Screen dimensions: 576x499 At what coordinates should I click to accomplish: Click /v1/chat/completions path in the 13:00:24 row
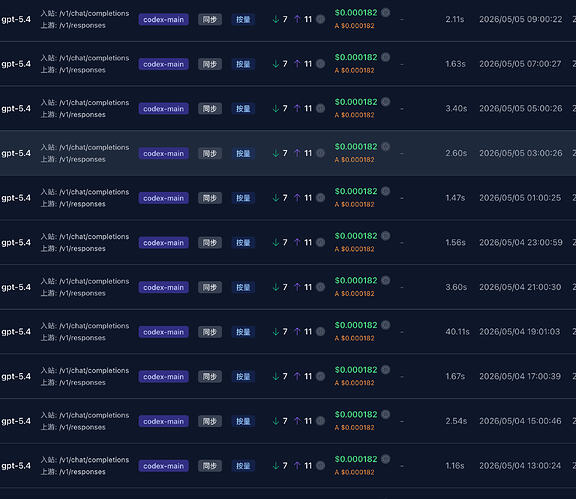(94, 460)
